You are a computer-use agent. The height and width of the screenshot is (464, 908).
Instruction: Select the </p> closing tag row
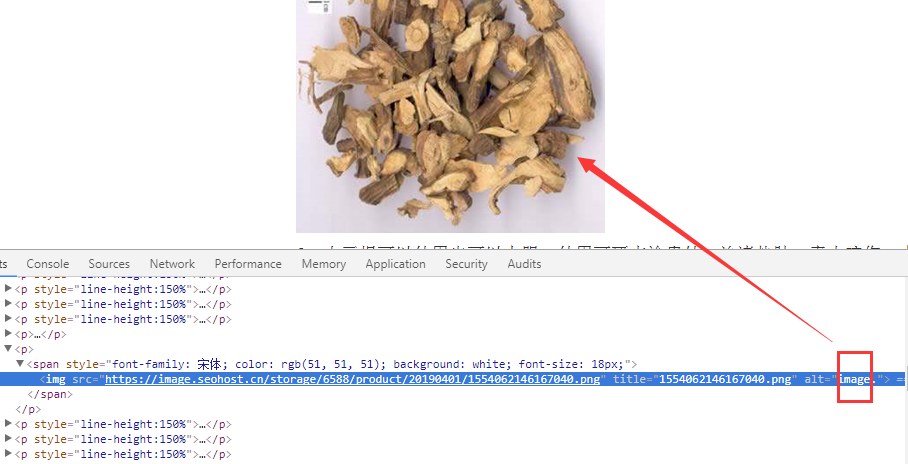(x=28, y=410)
